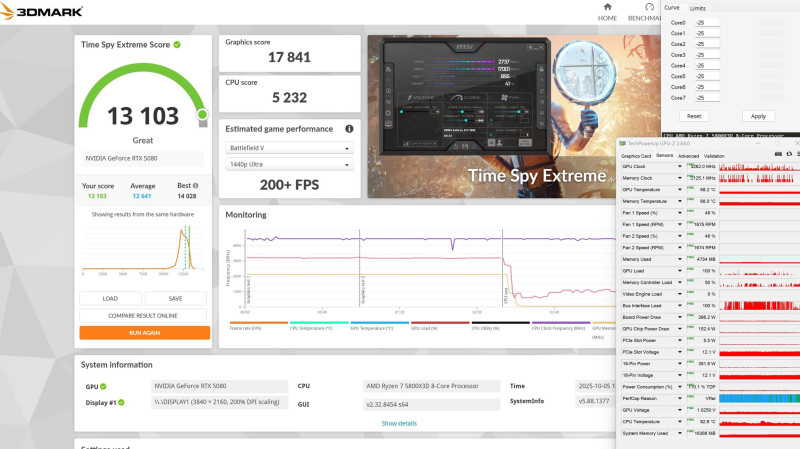The width and height of the screenshot is (800, 449).
Task: Go to the 3DMark HOME page icon
Action: tap(607, 7)
